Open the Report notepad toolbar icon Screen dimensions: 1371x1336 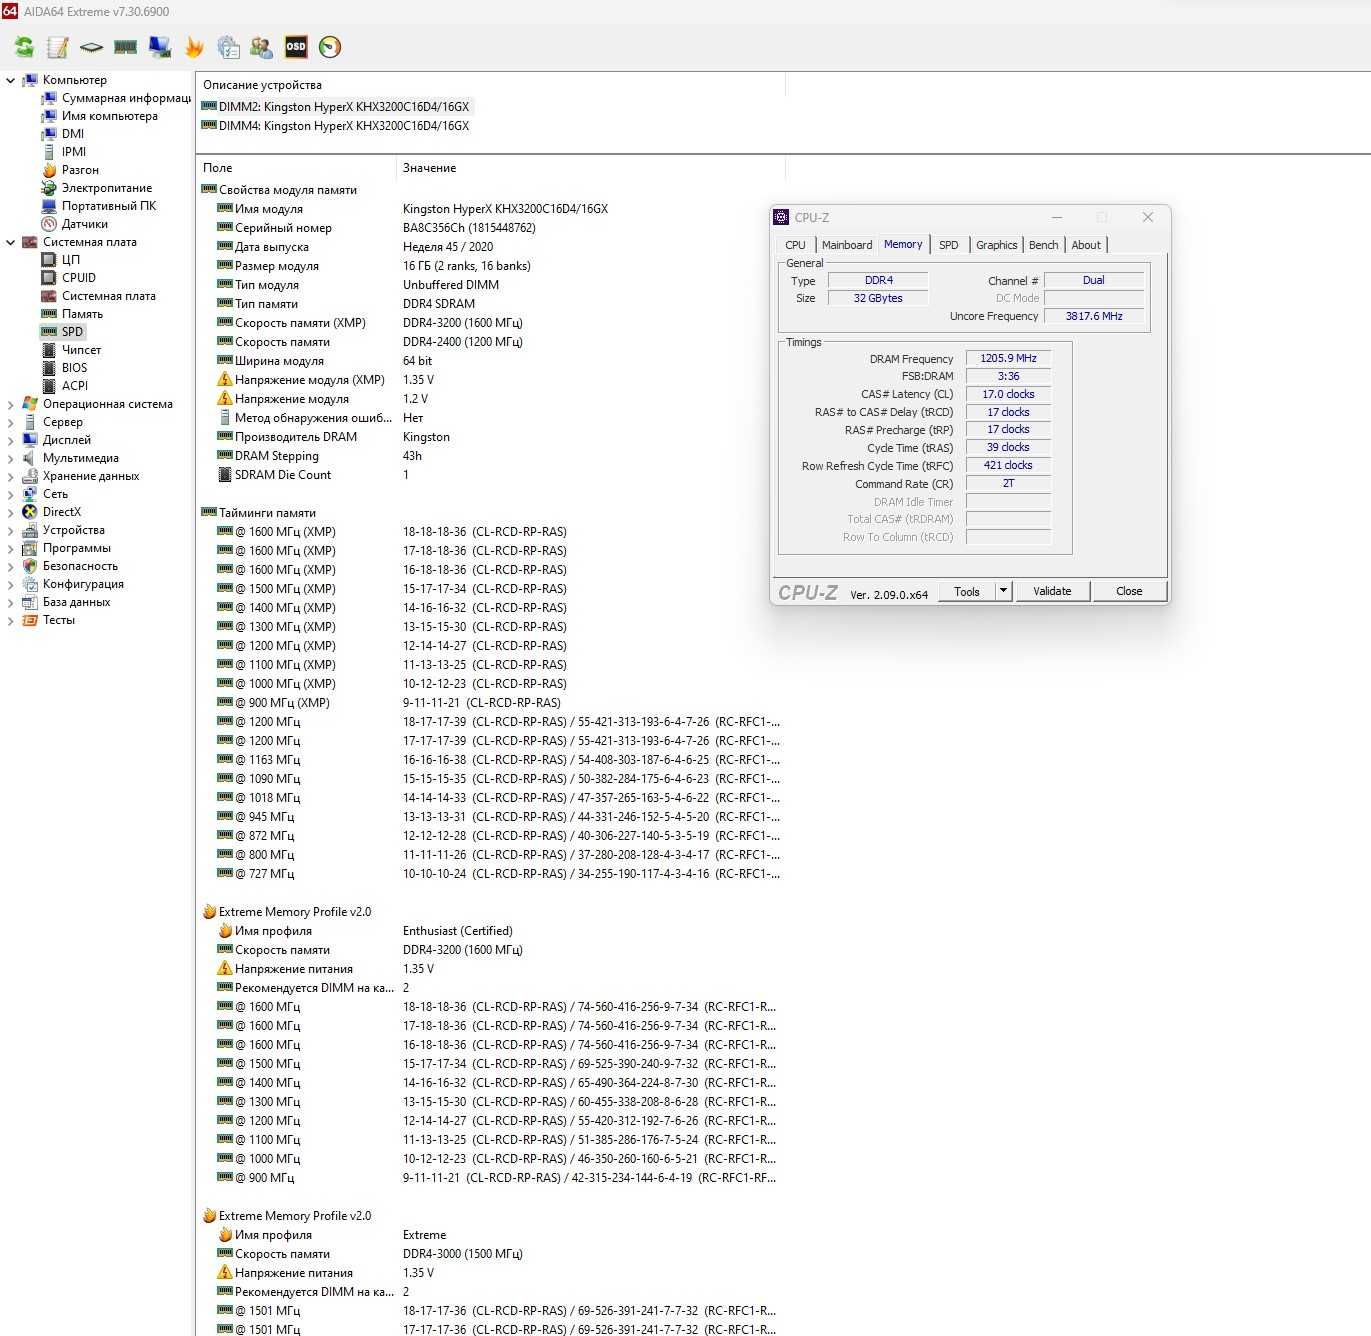tap(58, 47)
